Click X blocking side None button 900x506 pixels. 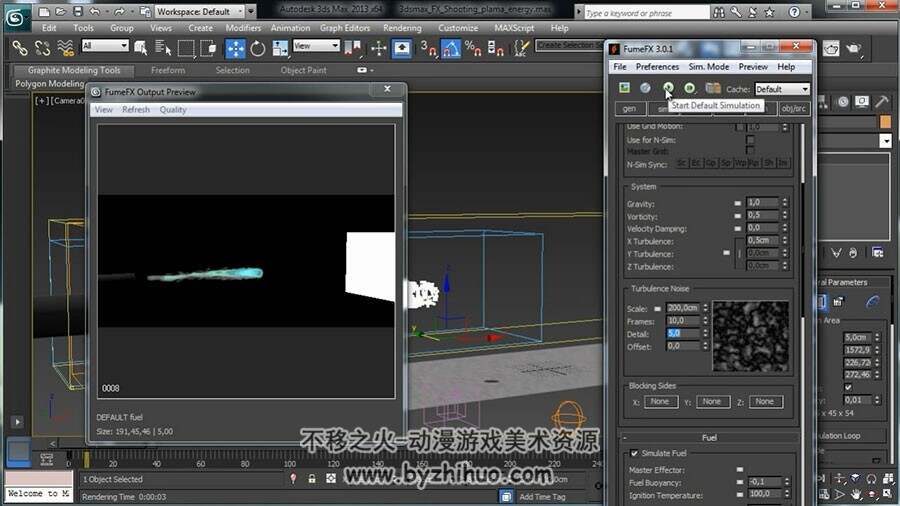[660, 402]
